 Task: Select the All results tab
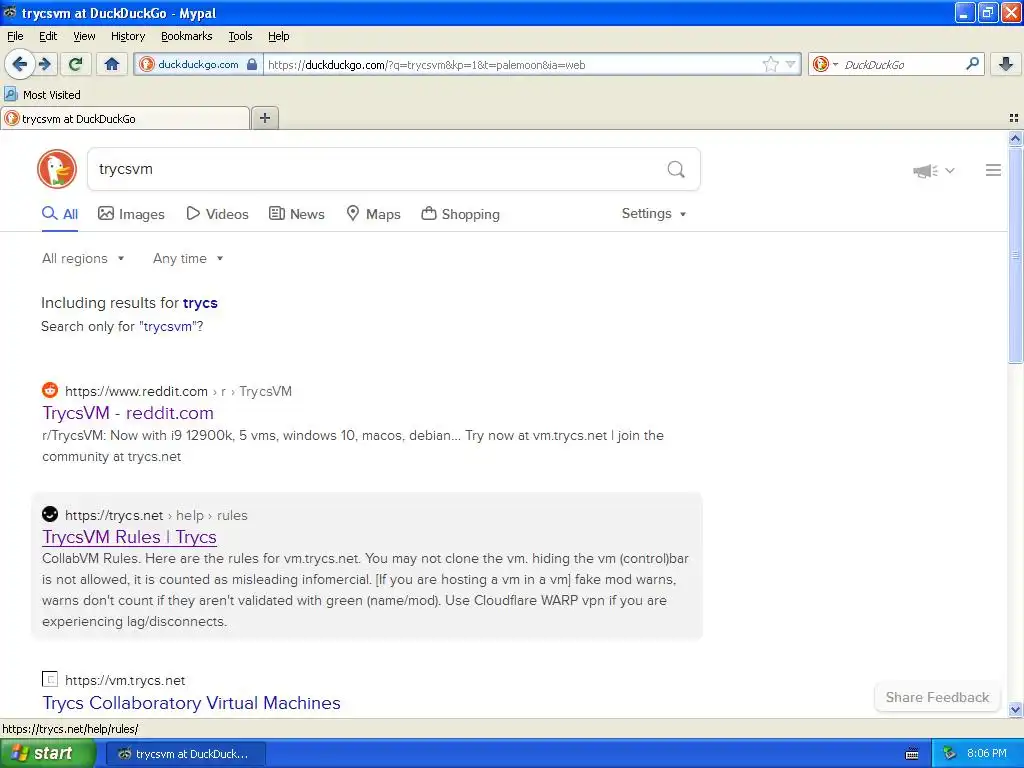click(x=60, y=214)
